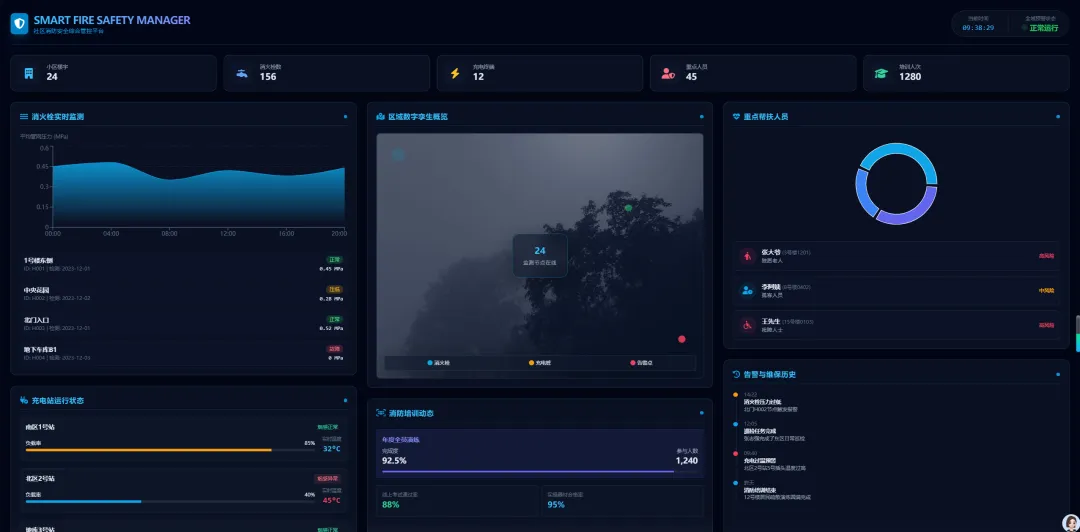Click the blue 40% load bar for 北区2号站
The width and height of the screenshot is (1080, 532).
[x=83, y=501]
